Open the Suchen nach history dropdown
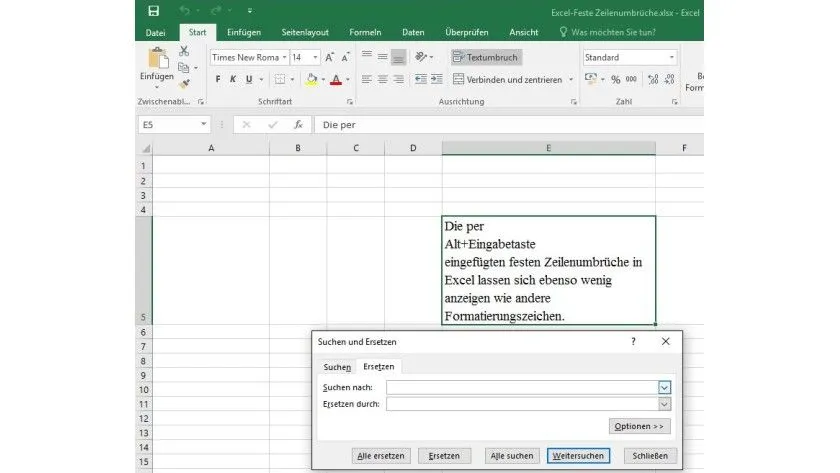The image size is (840, 473). tap(664, 387)
